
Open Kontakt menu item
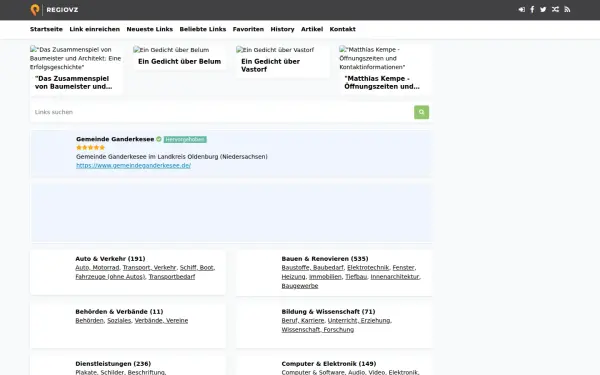click(342, 29)
